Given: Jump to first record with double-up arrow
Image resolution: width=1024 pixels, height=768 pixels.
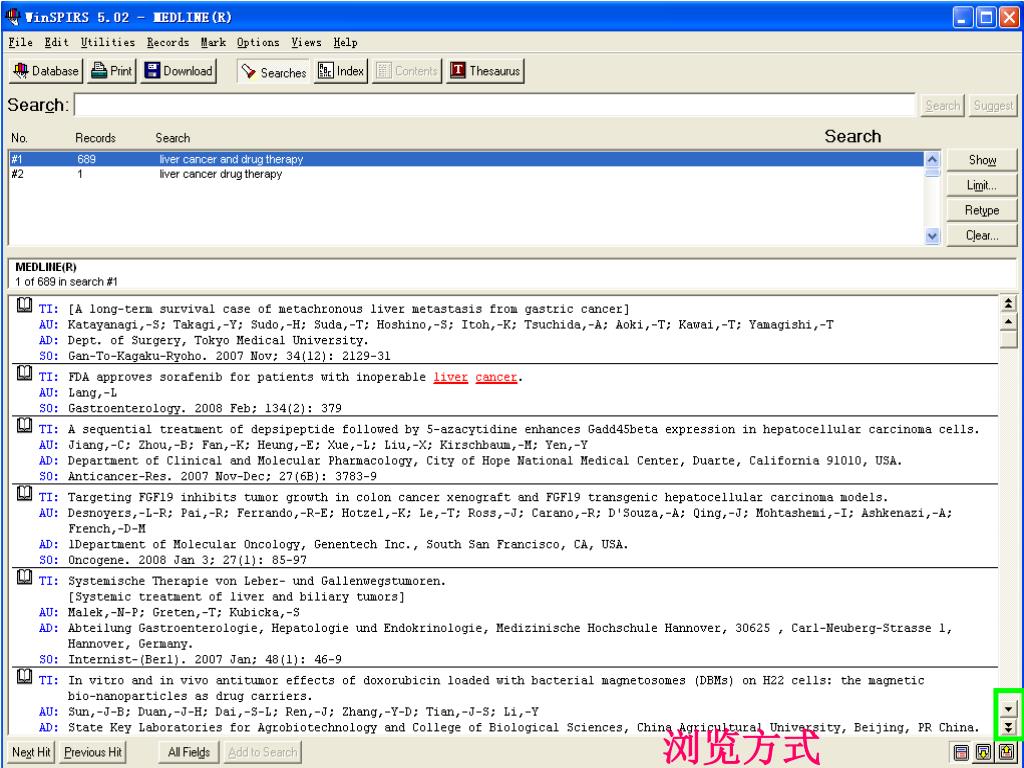Looking at the screenshot, I should (1008, 304).
